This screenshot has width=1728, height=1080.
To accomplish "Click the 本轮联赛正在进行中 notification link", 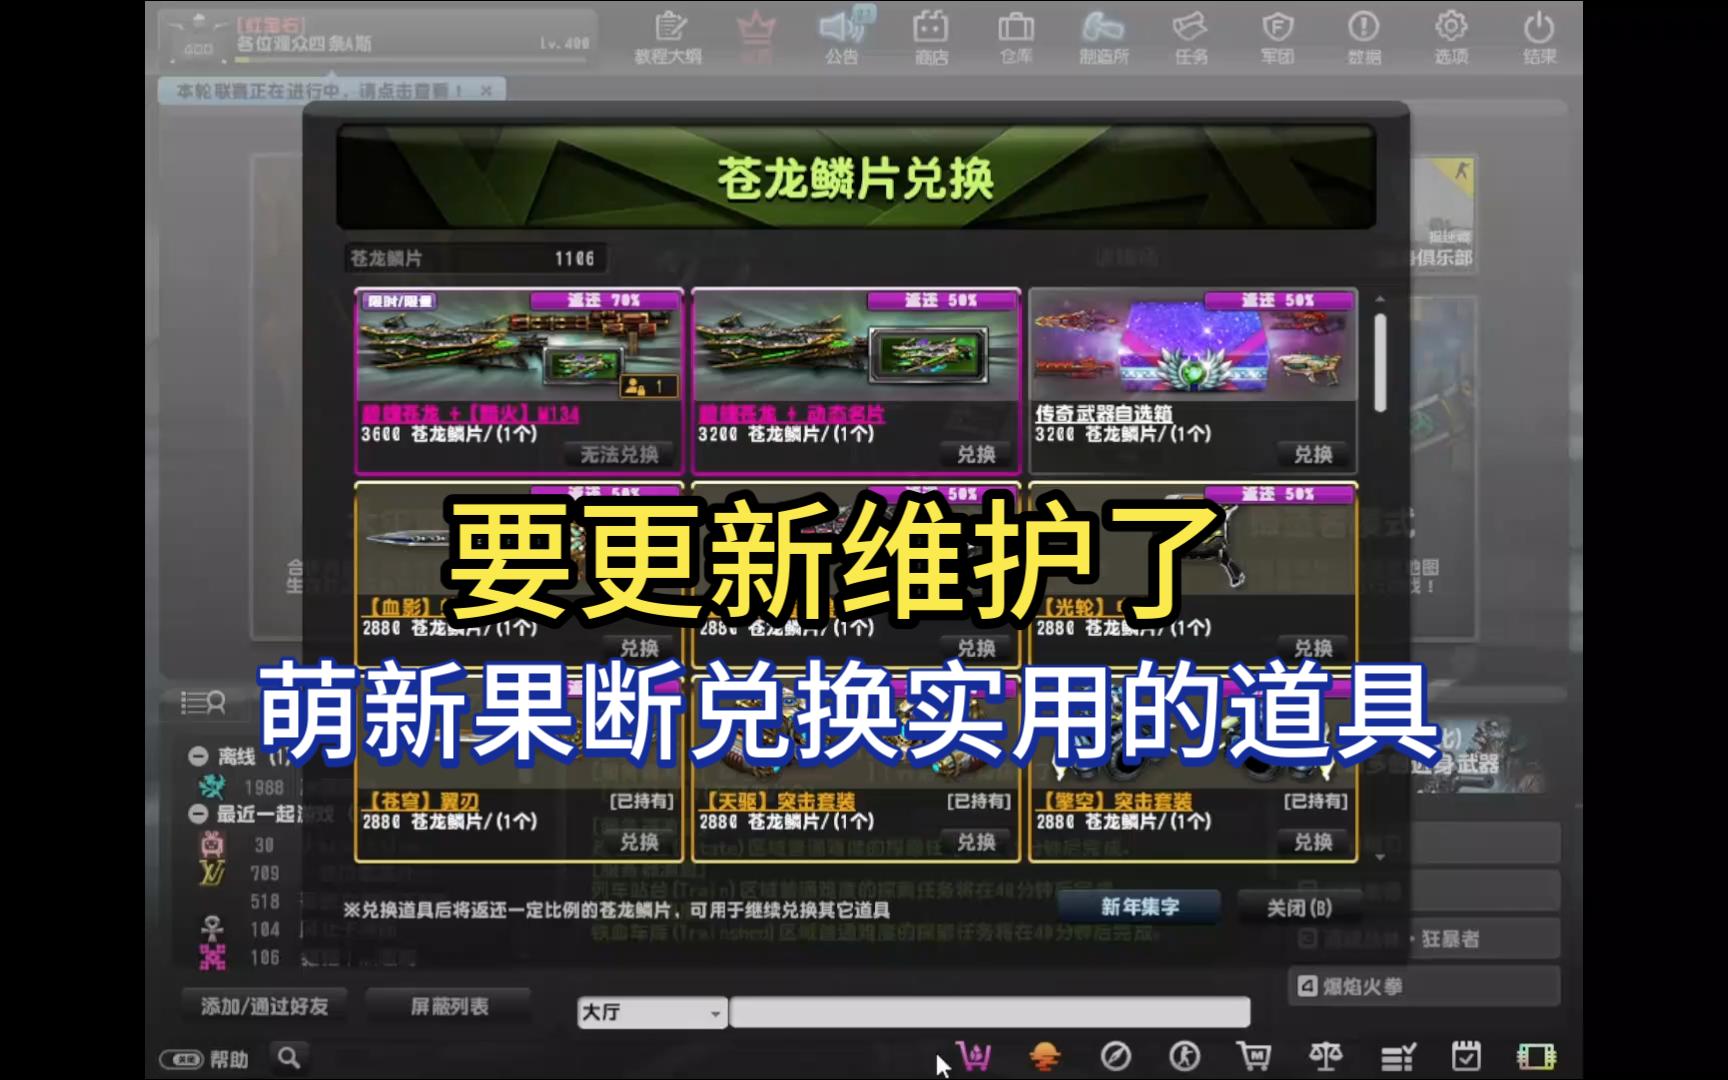I will [319, 91].
